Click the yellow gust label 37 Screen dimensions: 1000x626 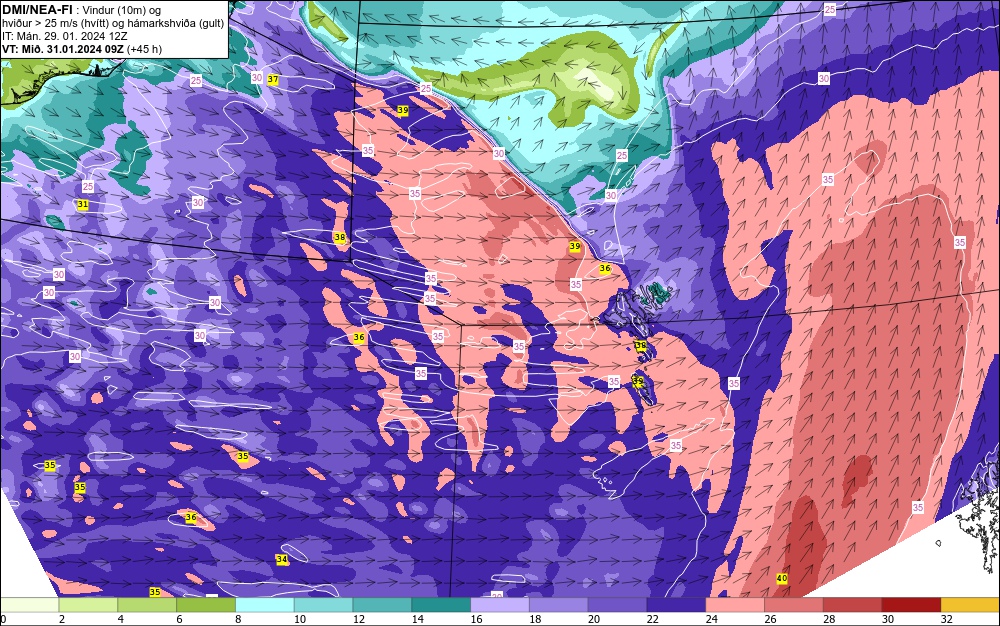[x=273, y=80]
